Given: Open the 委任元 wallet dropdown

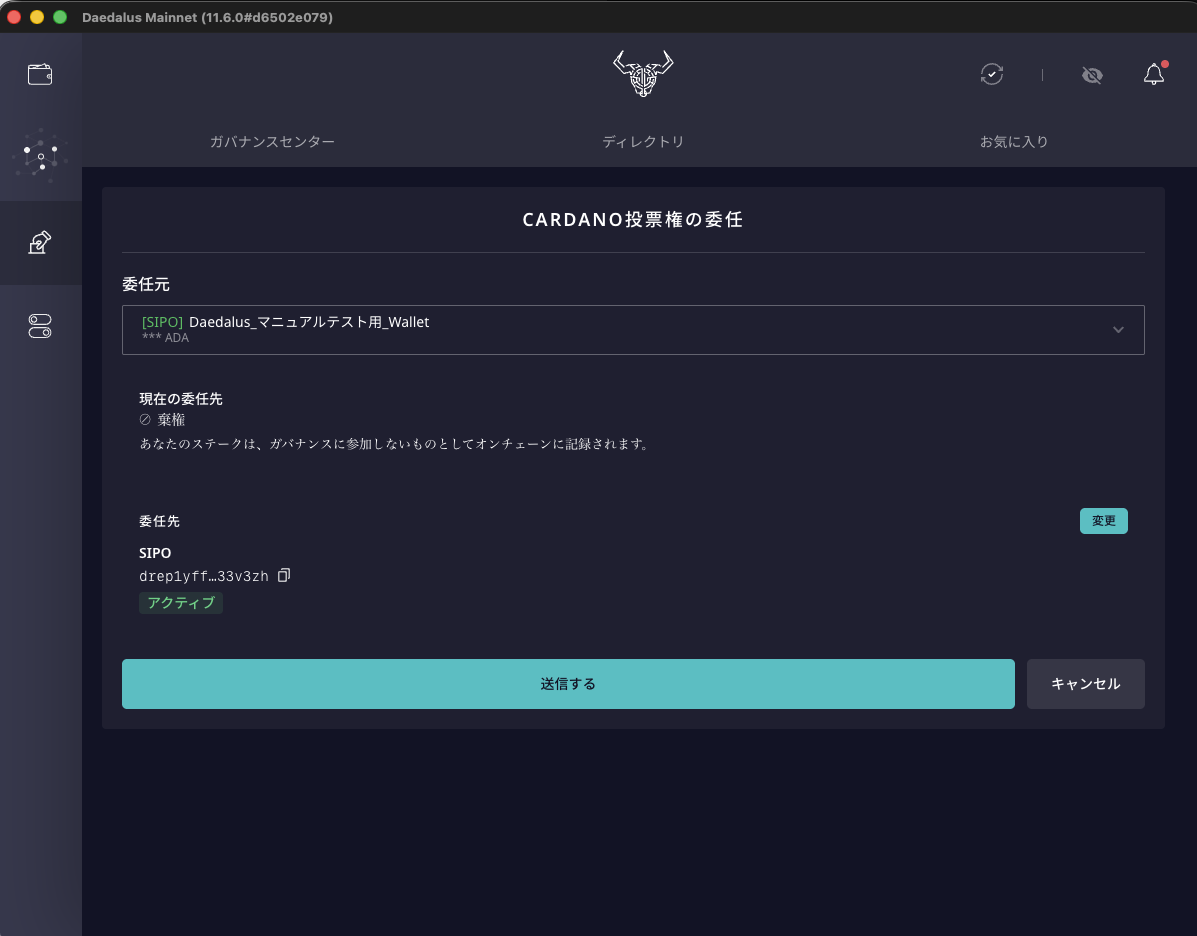Looking at the screenshot, I should click(x=633, y=330).
